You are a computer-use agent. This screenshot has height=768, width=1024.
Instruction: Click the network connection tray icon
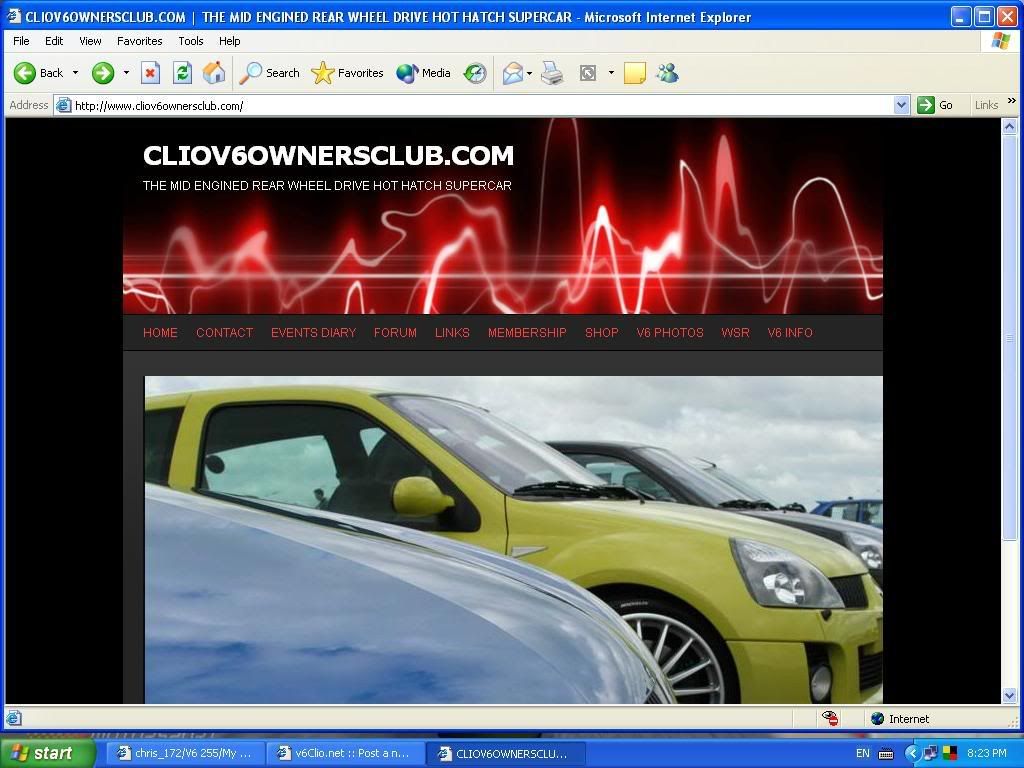(931, 753)
